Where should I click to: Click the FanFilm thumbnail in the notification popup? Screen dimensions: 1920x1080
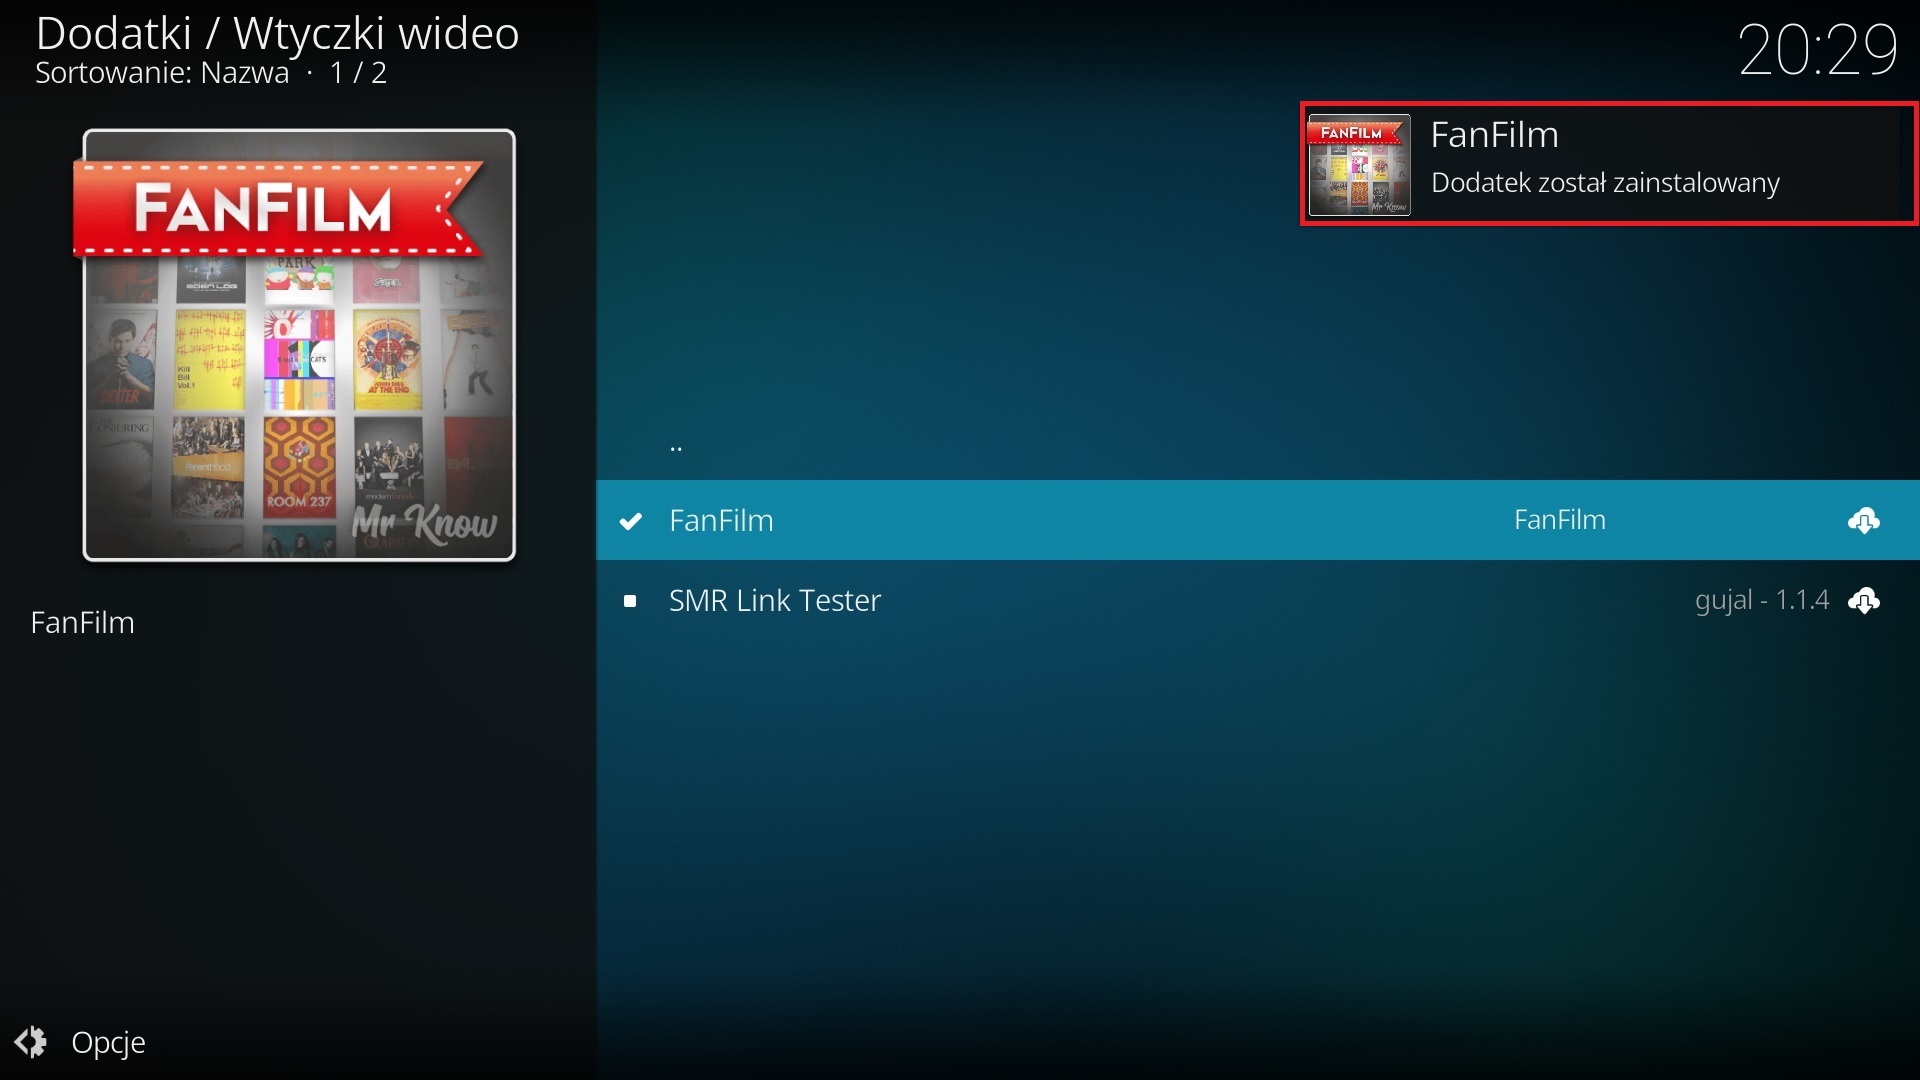pyautogui.click(x=1360, y=165)
